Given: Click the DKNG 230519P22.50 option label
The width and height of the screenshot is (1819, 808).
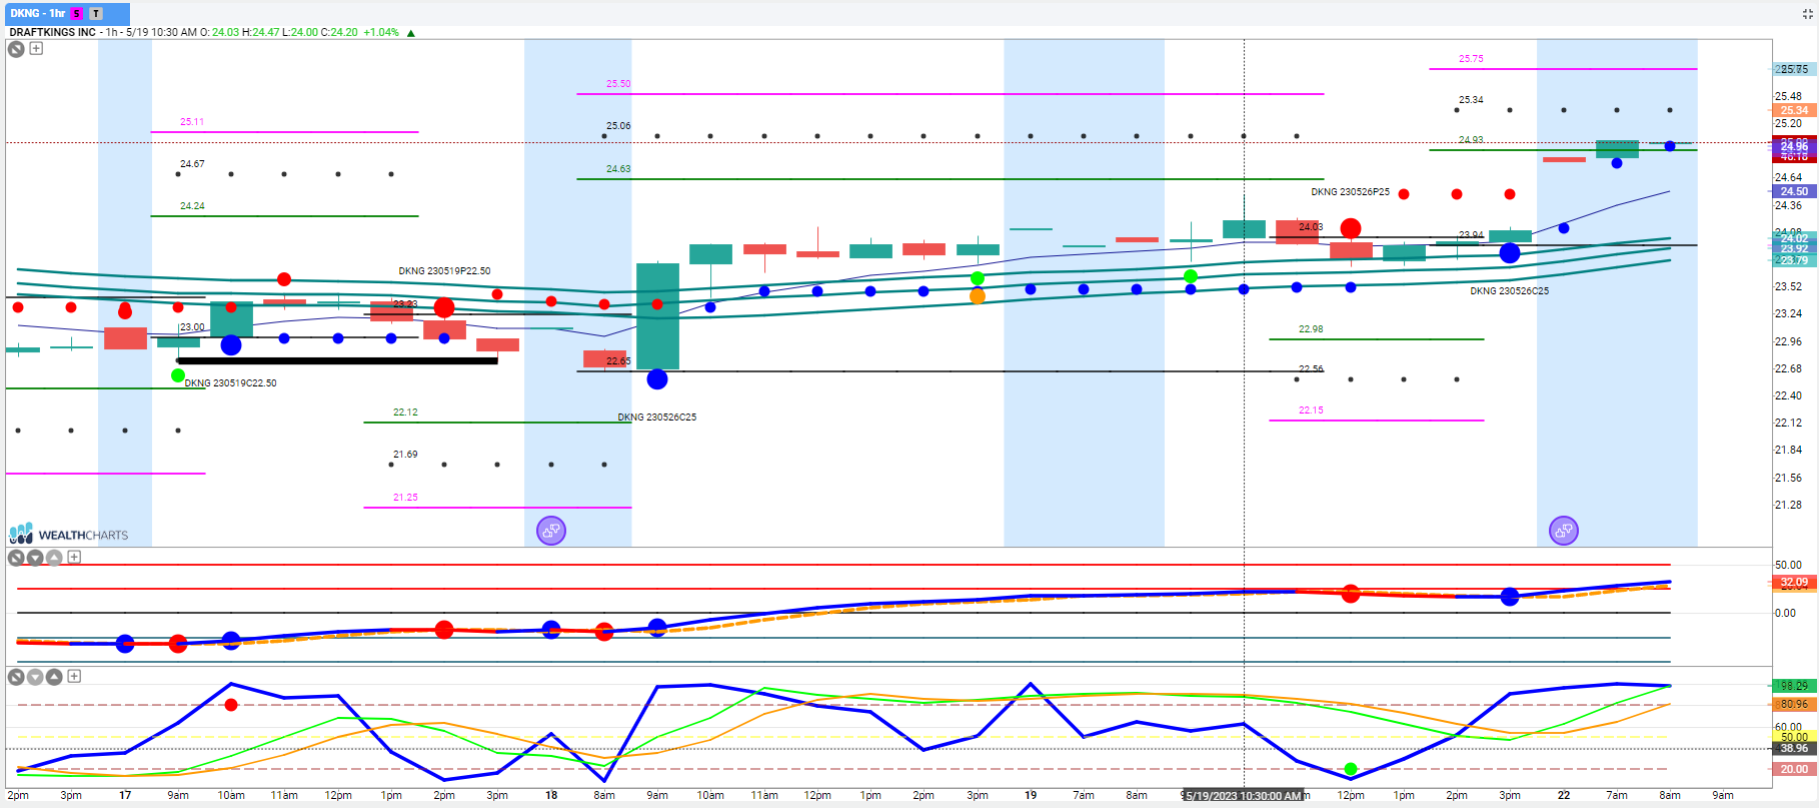Looking at the screenshot, I should (x=444, y=271).
